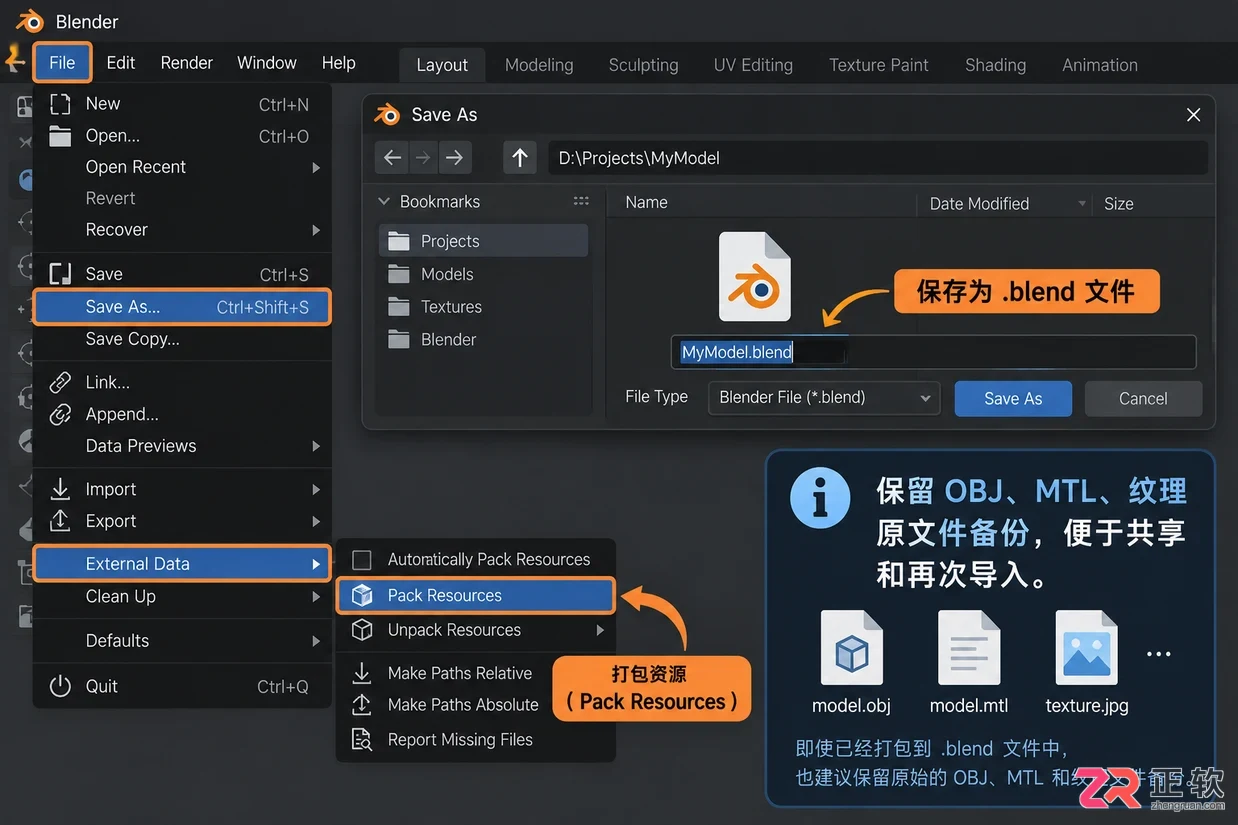The height and width of the screenshot is (825, 1238).
Task: Click the Bookmarks grip dots icon
Action: point(581,201)
